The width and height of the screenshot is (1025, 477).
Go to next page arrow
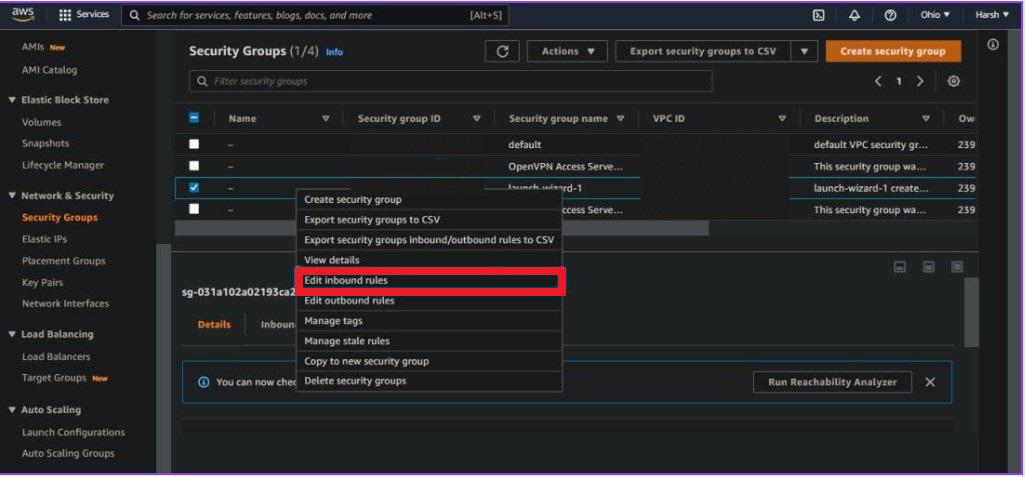pos(920,81)
